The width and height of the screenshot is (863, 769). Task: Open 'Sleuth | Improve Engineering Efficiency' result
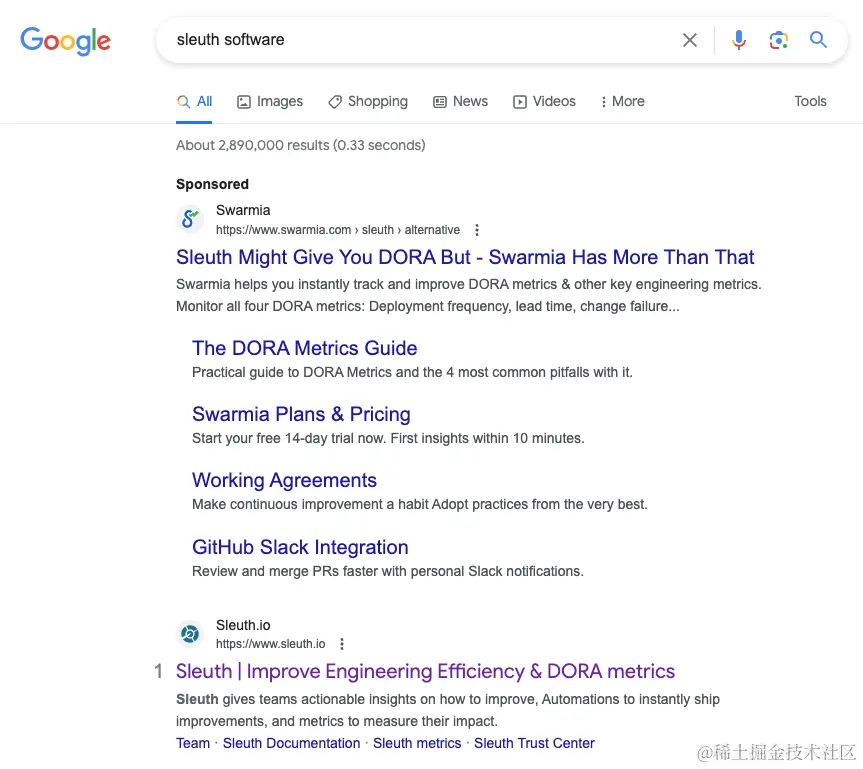coord(425,672)
